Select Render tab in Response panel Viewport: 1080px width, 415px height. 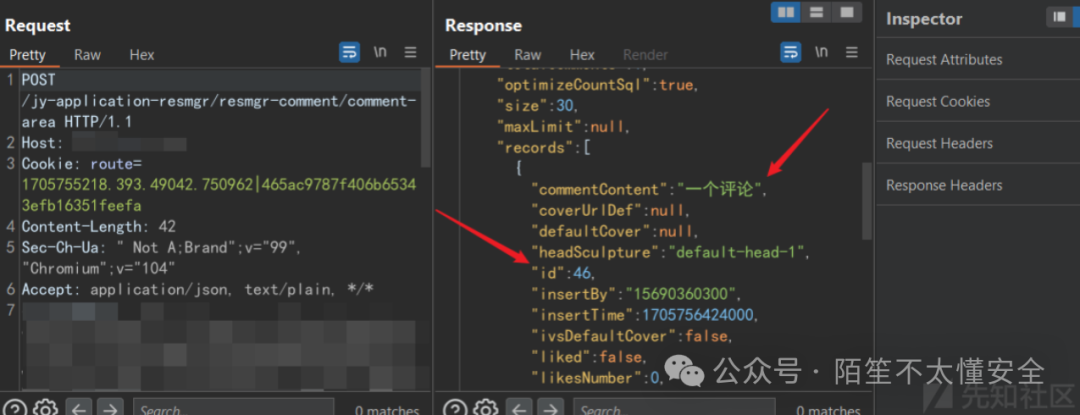click(645, 55)
